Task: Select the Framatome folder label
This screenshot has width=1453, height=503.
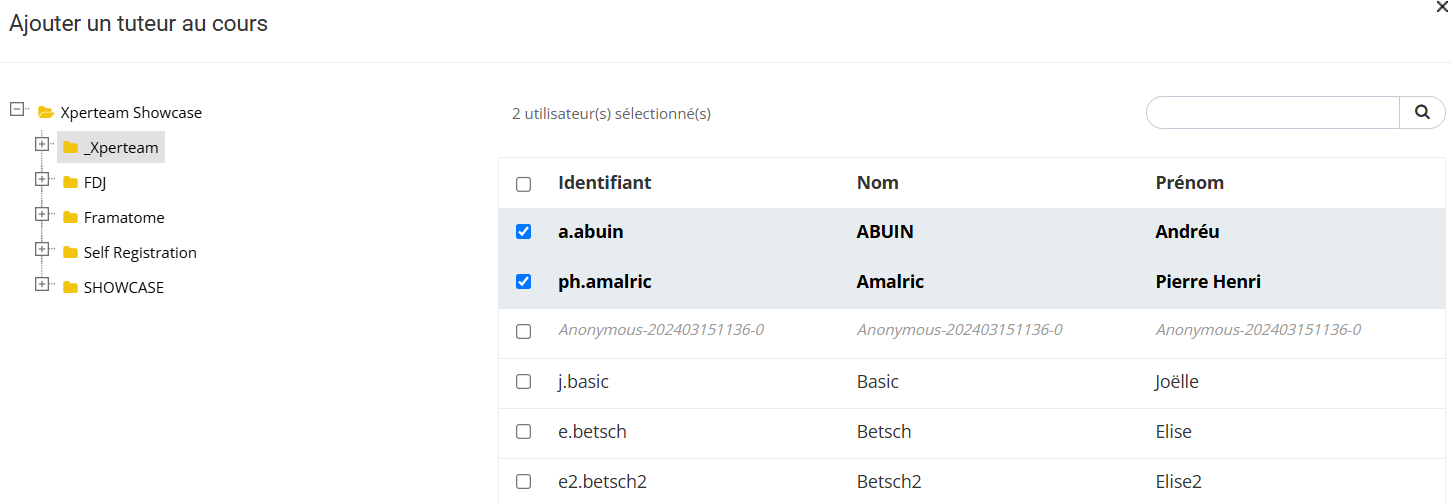Action: (124, 218)
